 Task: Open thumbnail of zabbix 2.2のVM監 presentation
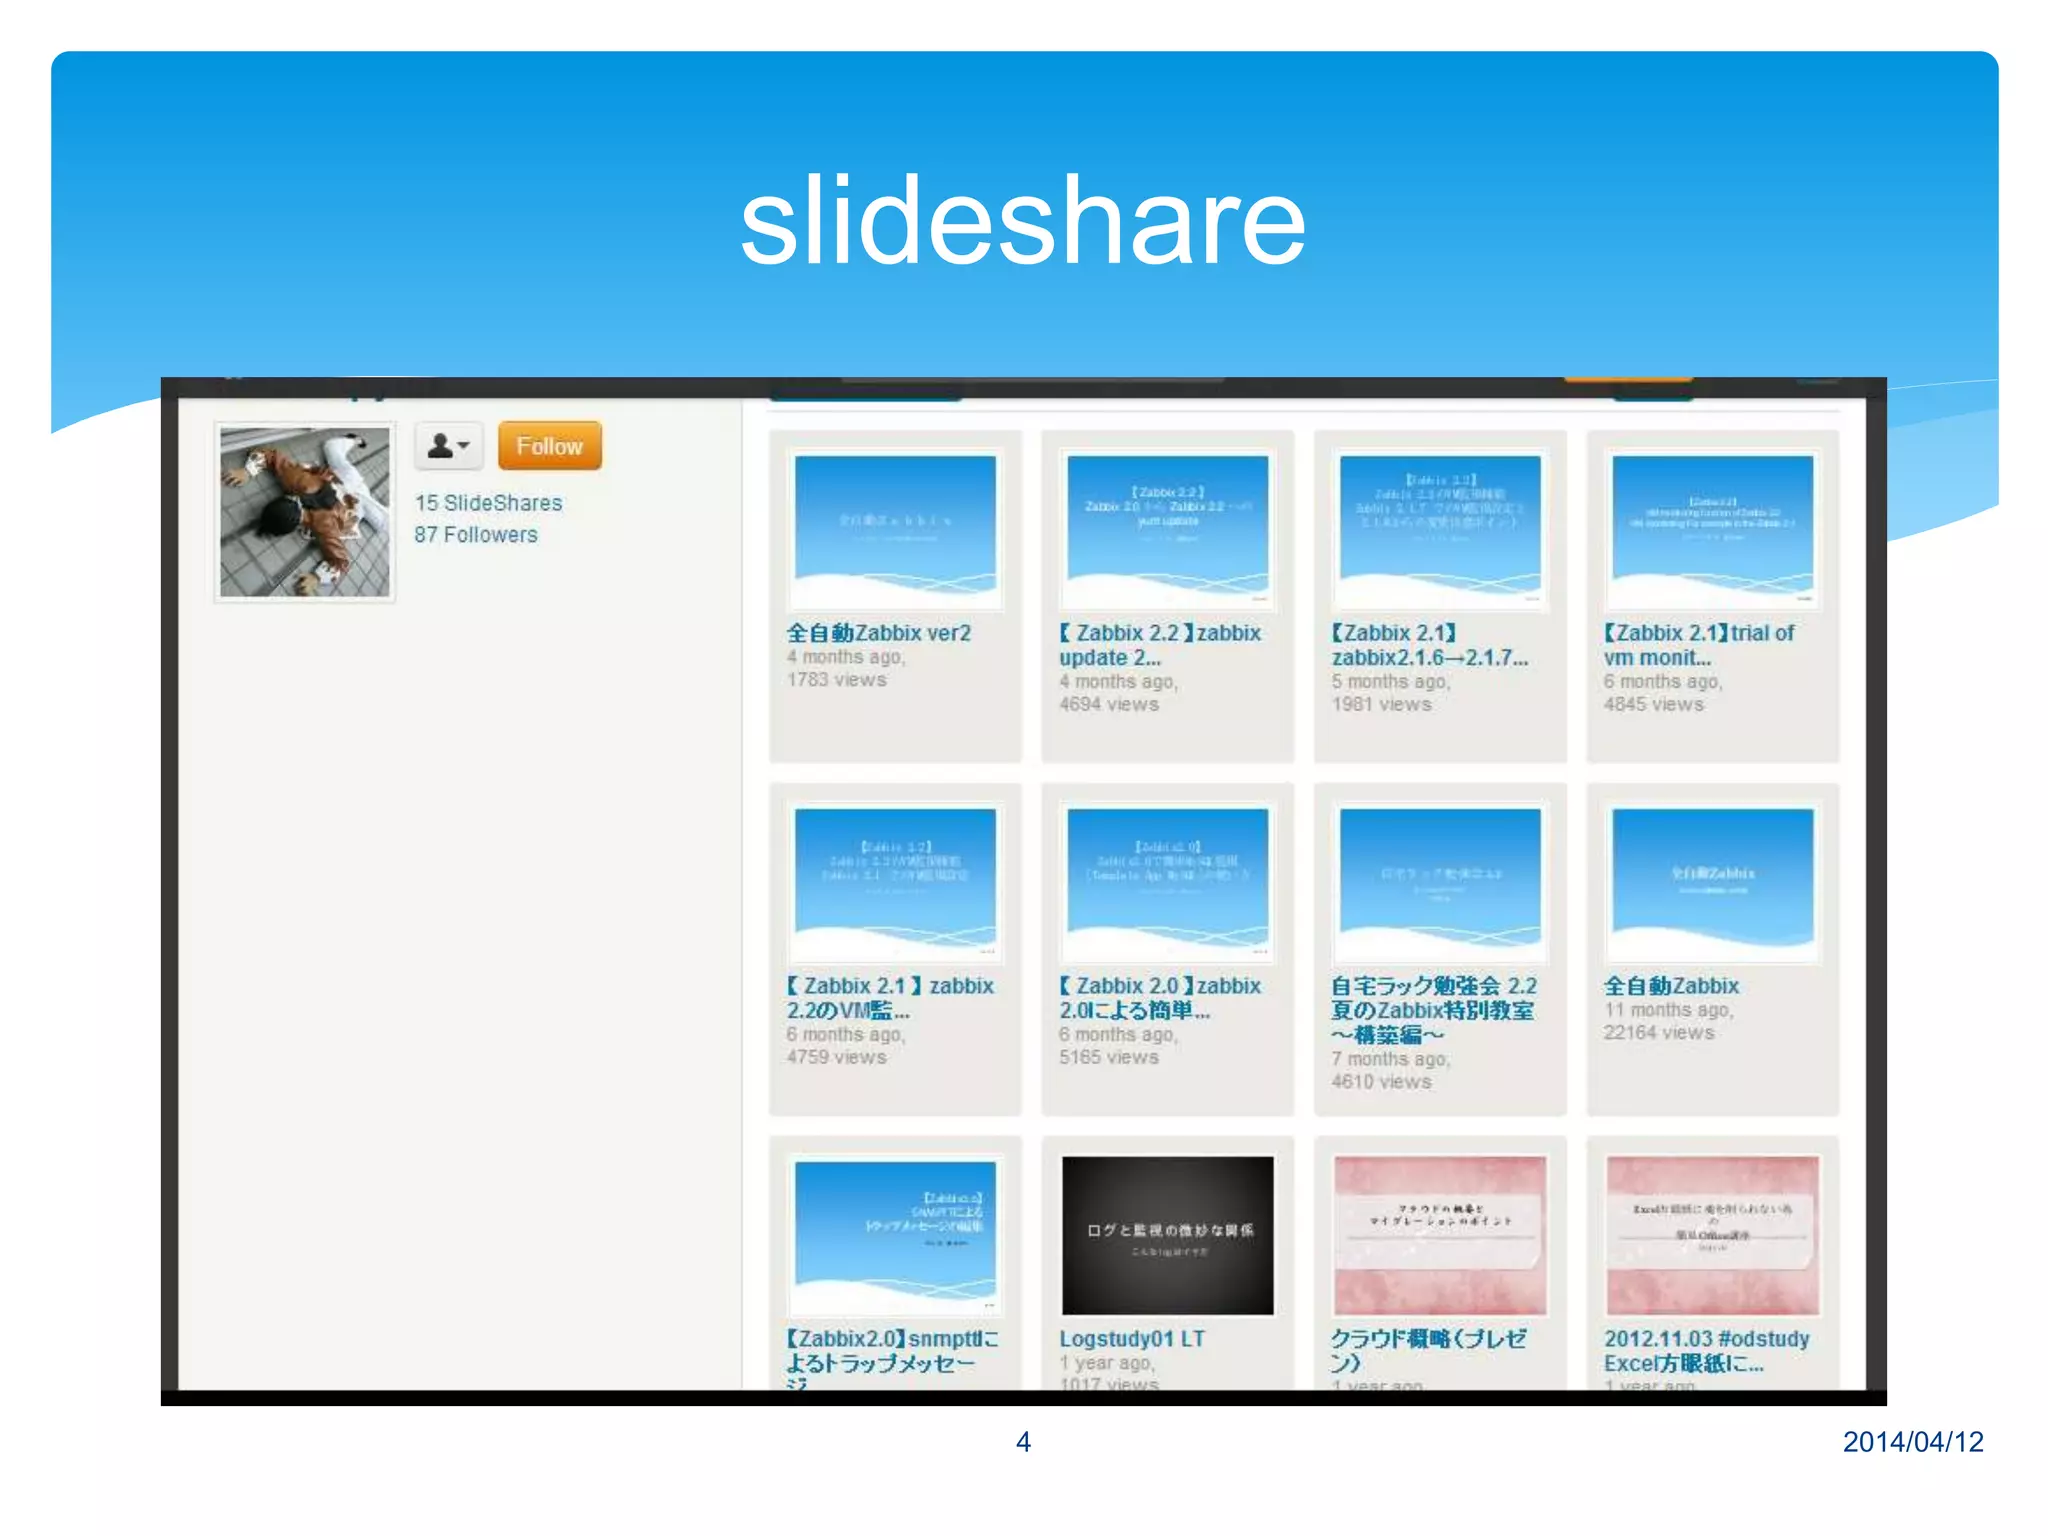click(895, 882)
